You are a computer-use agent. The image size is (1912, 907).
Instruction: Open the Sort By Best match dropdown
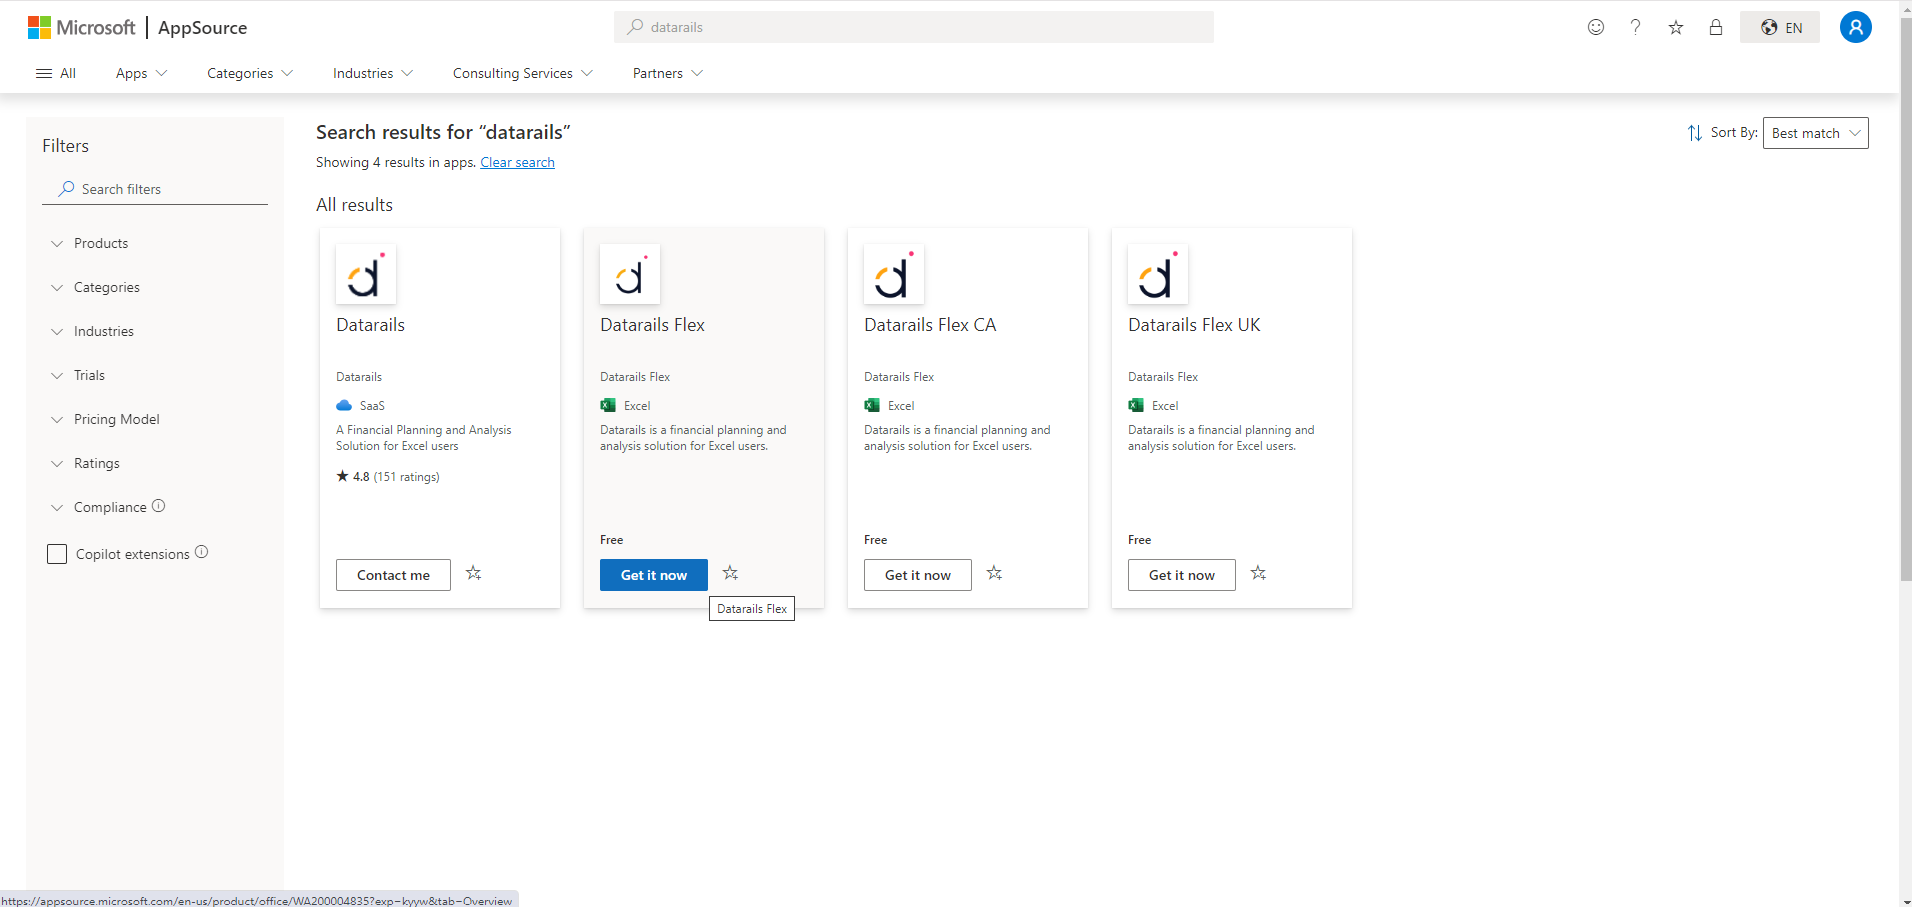[x=1815, y=133]
